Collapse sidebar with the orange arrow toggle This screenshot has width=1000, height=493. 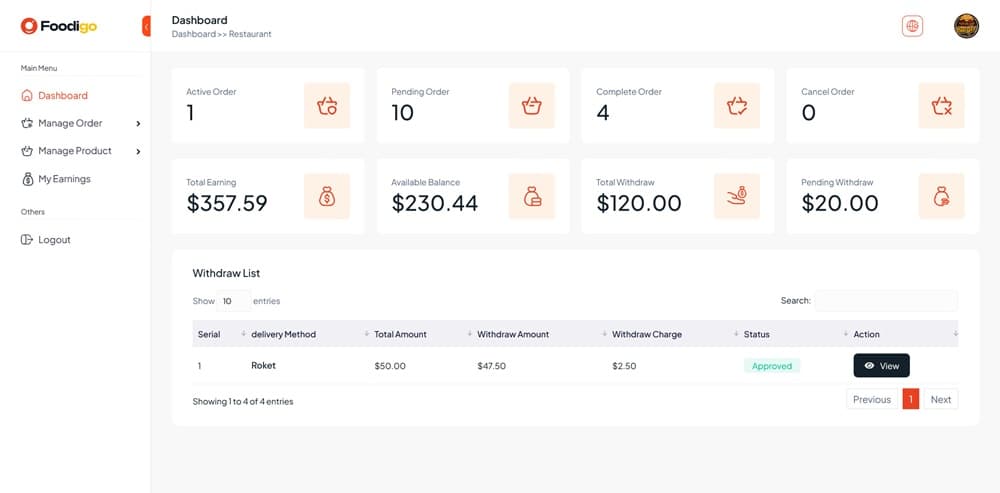point(147,26)
